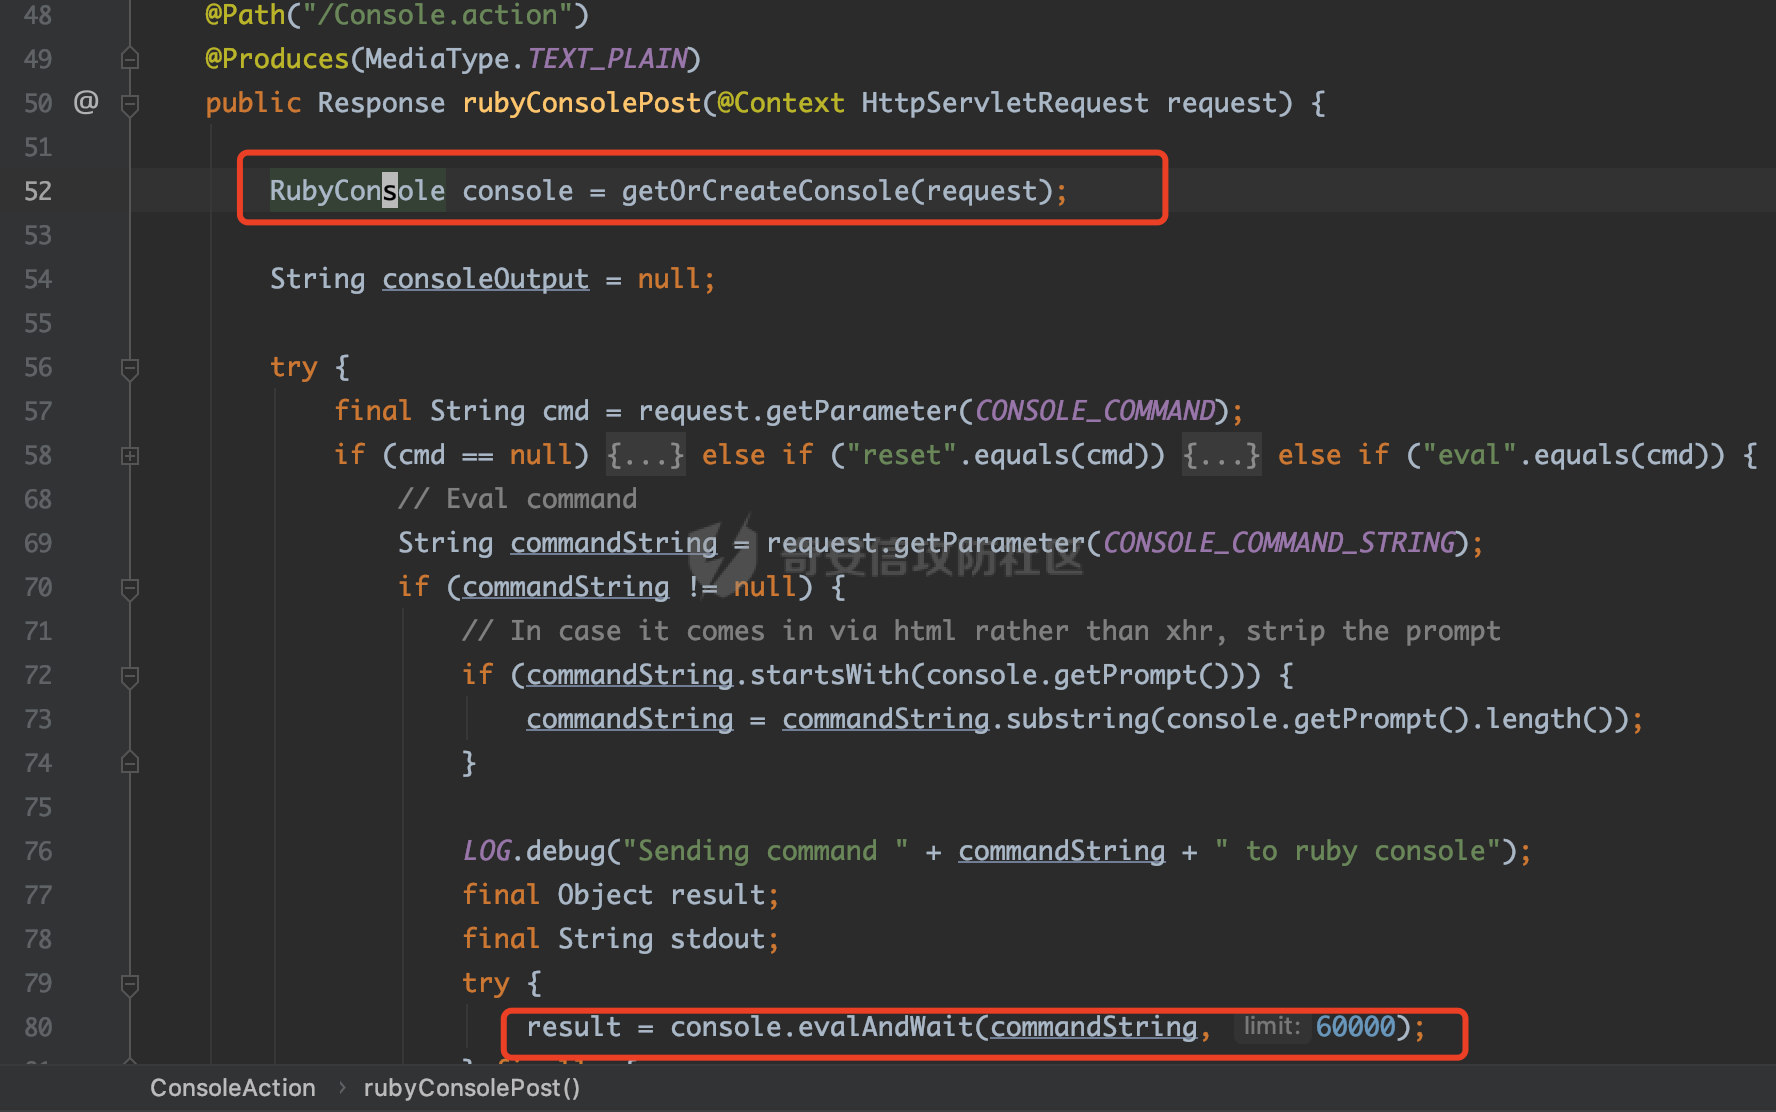Click the fold marker beside @Produces on line 49
Viewport: 1776px width, 1112px height.
coord(129,60)
